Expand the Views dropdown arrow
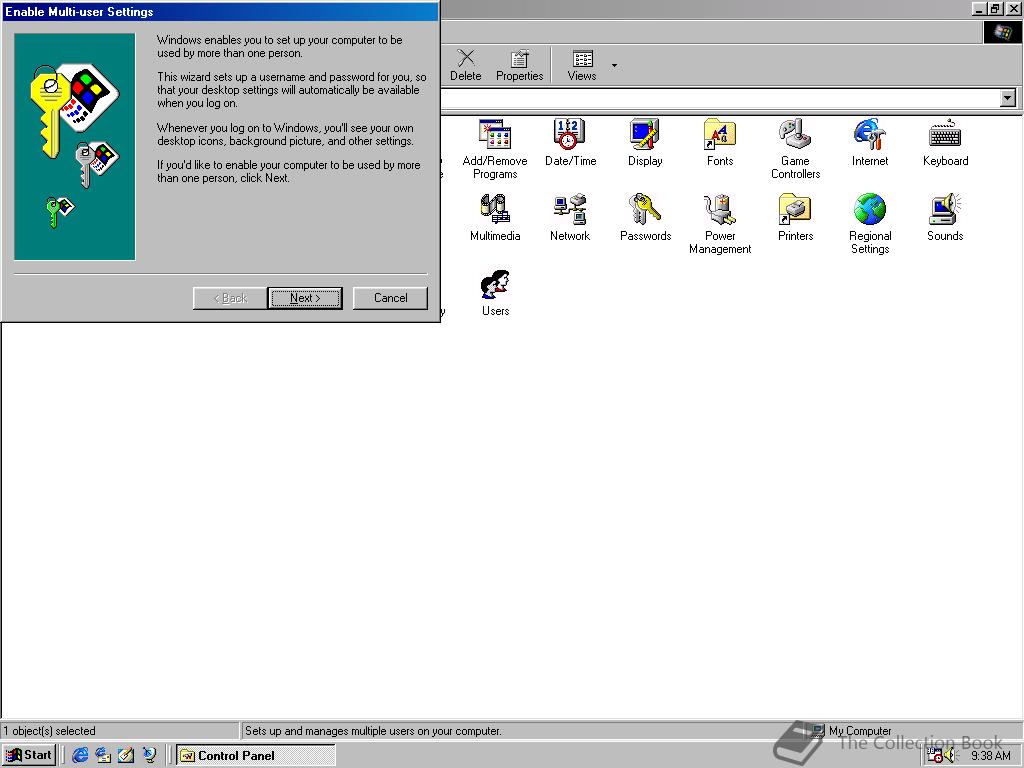This screenshot has height=768, width=1024. pos(614,65)
